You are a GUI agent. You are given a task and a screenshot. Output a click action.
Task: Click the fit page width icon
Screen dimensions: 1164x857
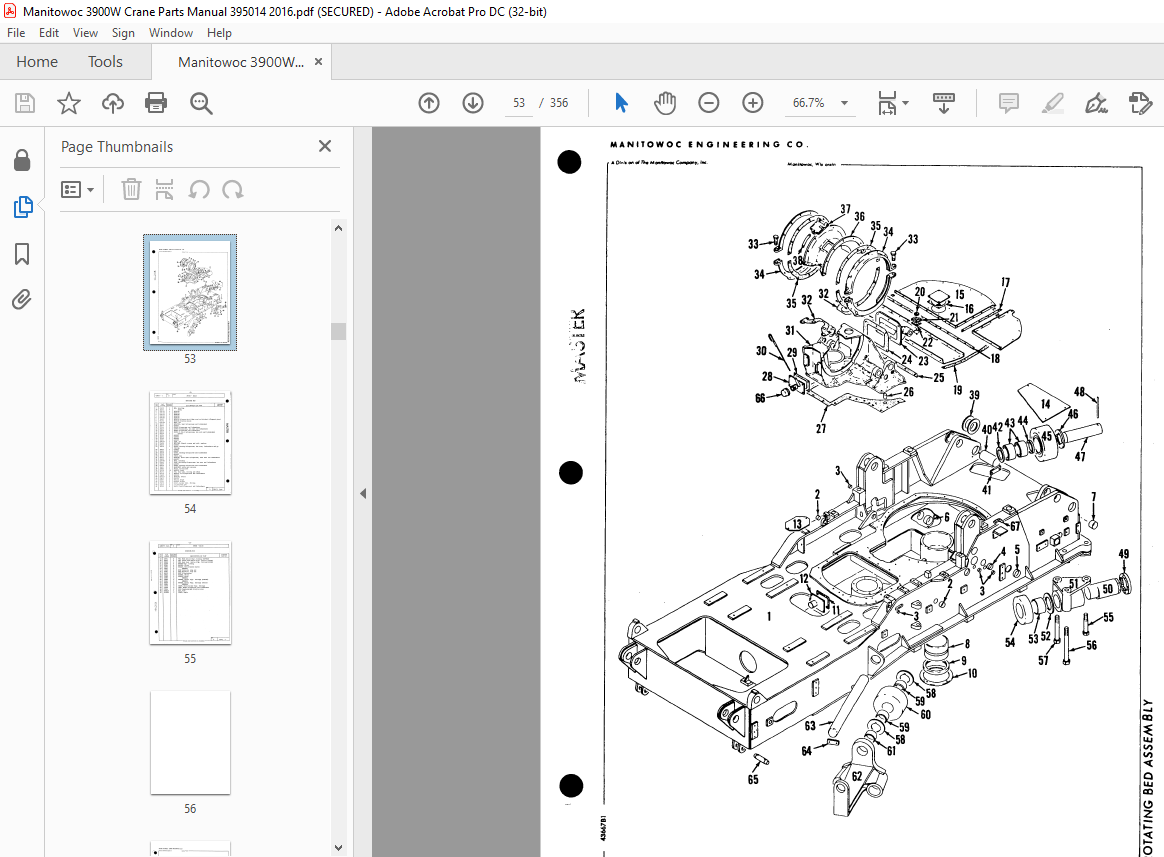pyautogui.click(x=887, y=102)
